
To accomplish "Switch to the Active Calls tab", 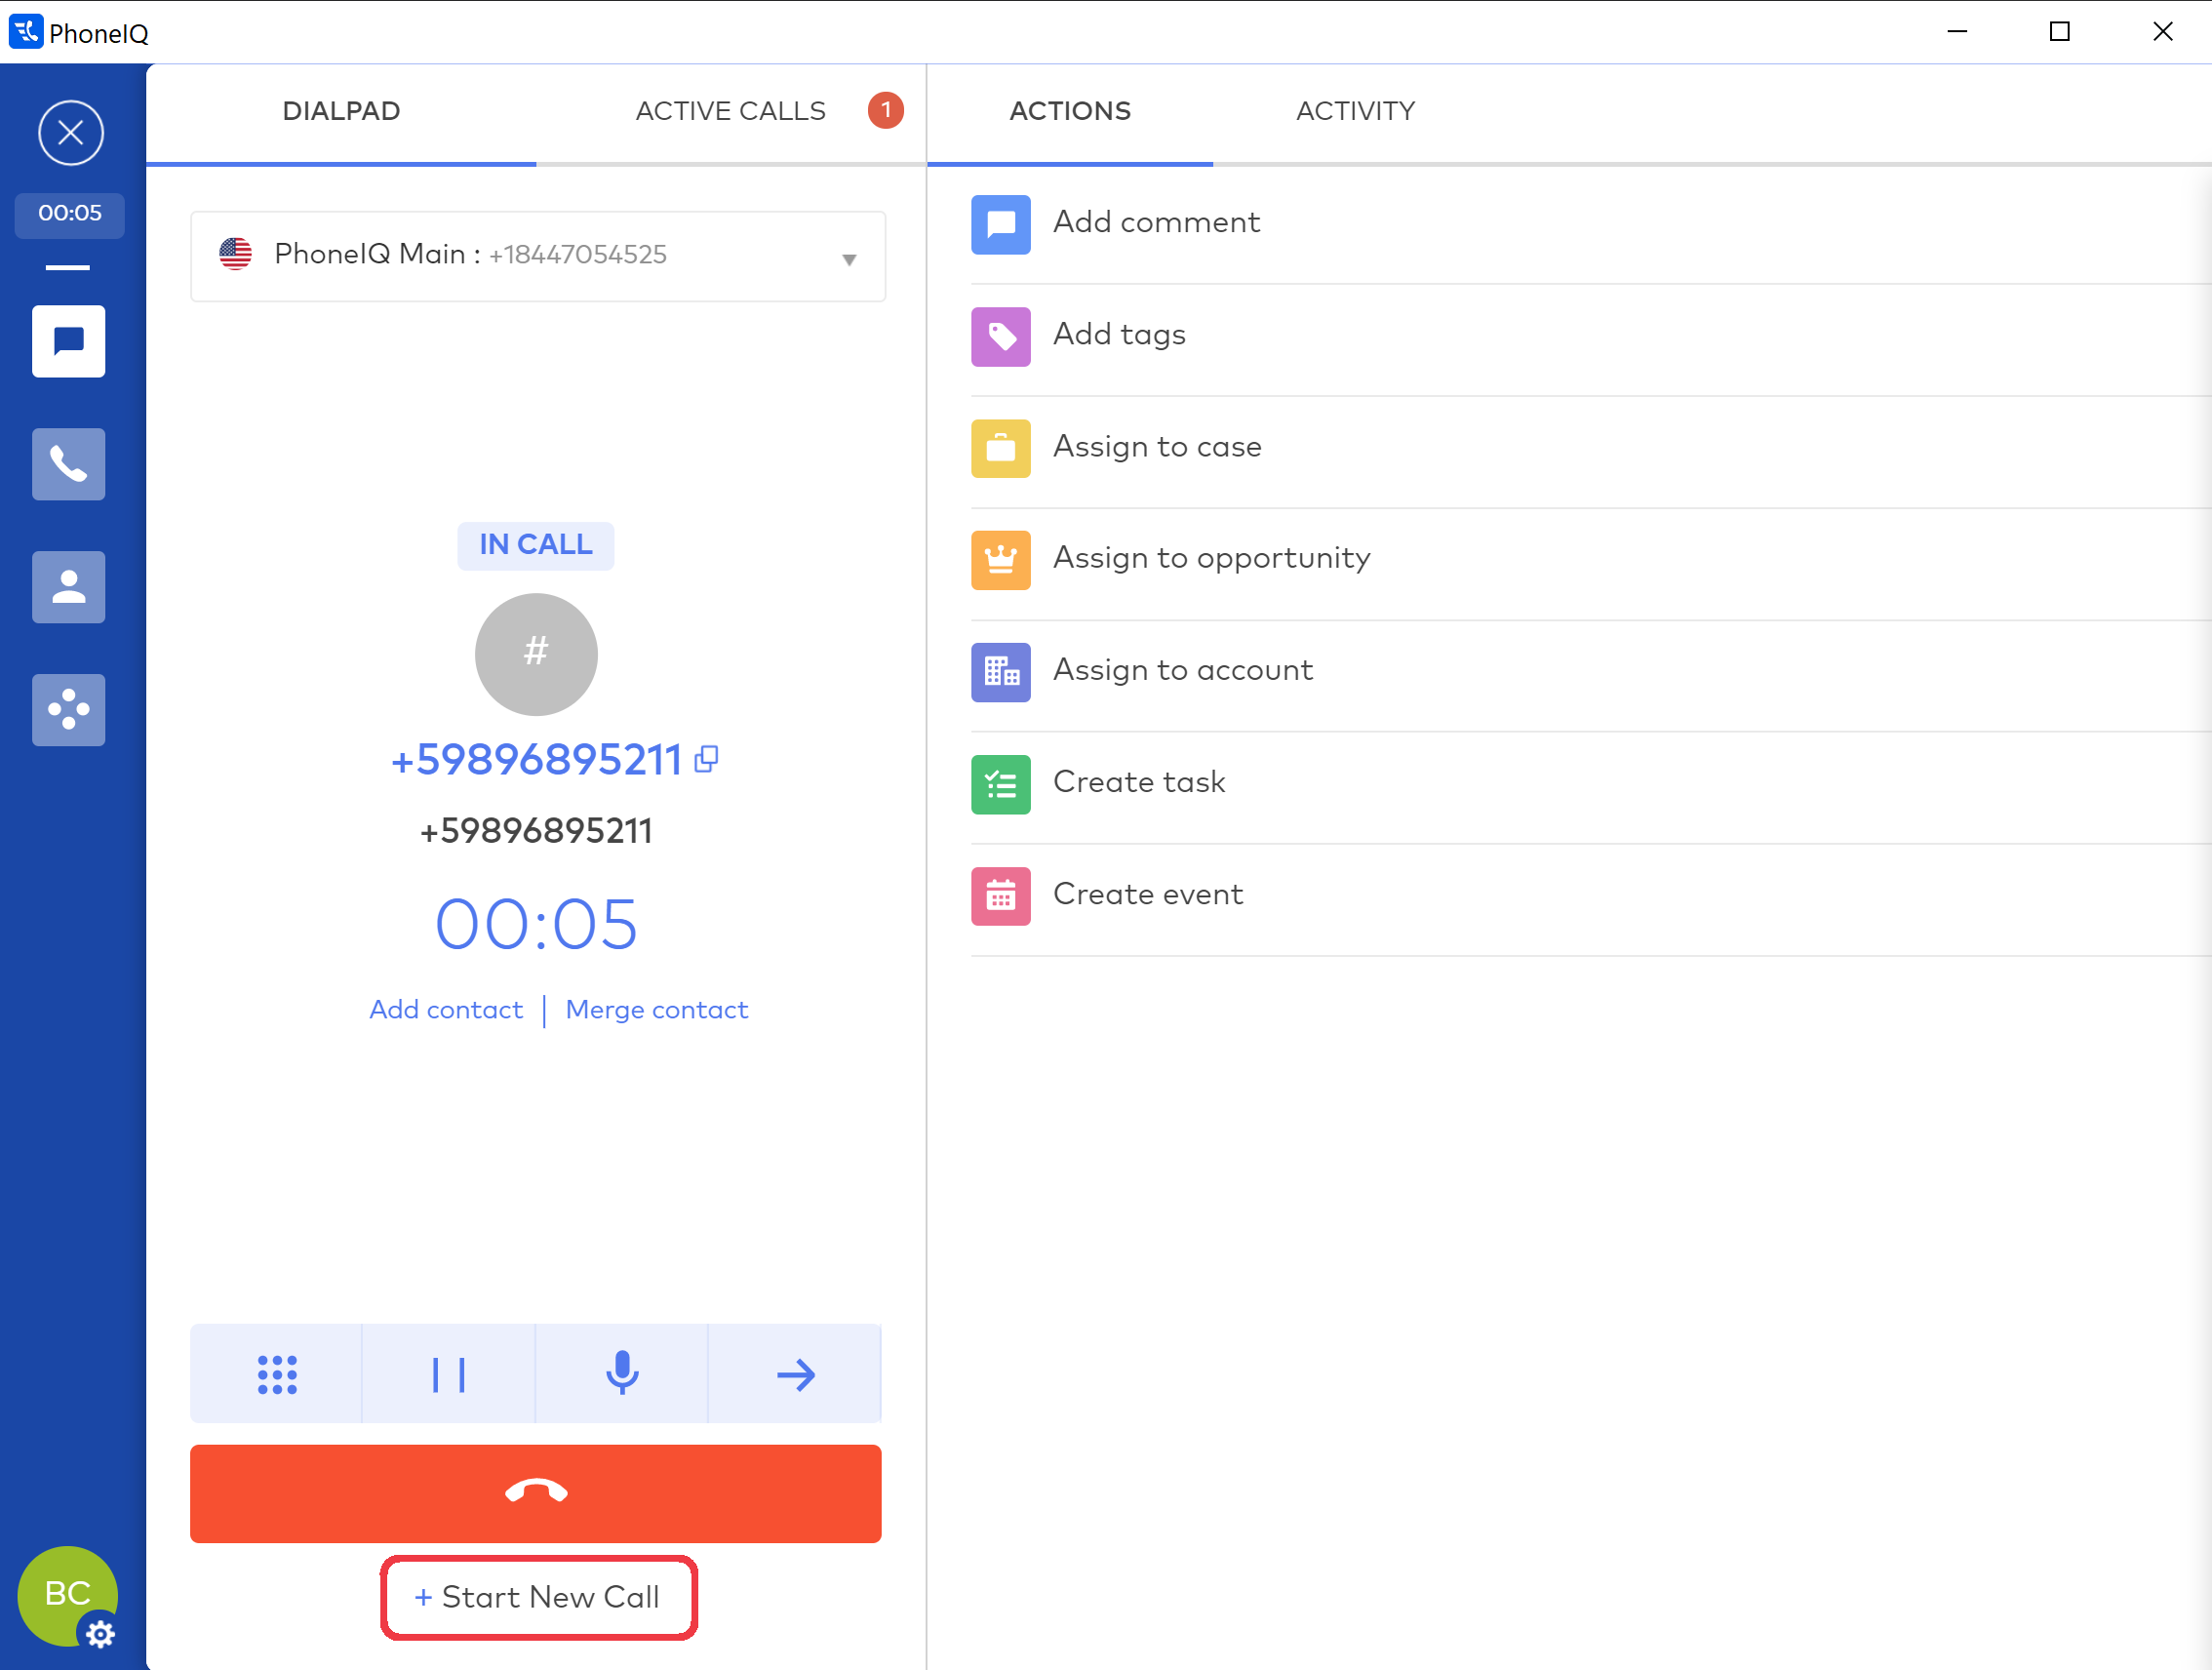I will (731, 111).
